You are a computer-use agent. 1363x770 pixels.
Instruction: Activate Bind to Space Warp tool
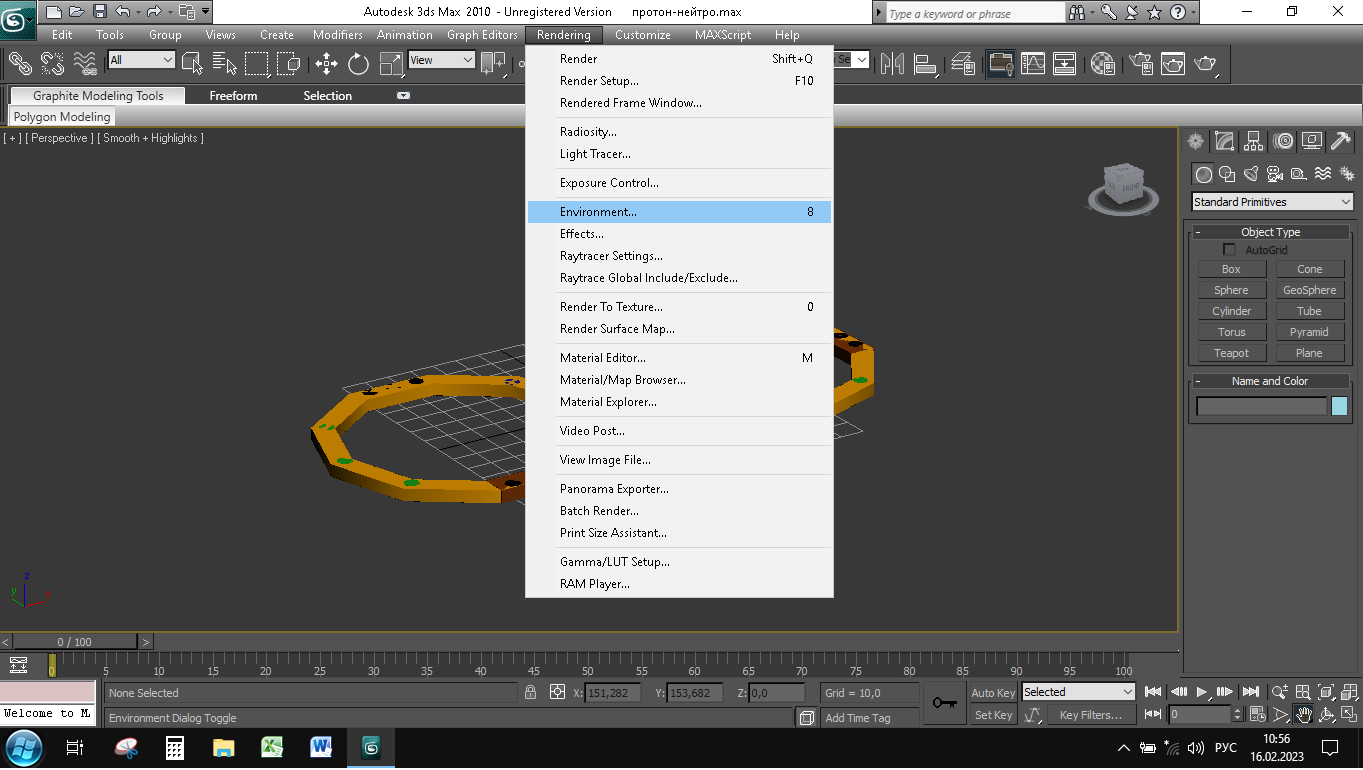(85, 63)
